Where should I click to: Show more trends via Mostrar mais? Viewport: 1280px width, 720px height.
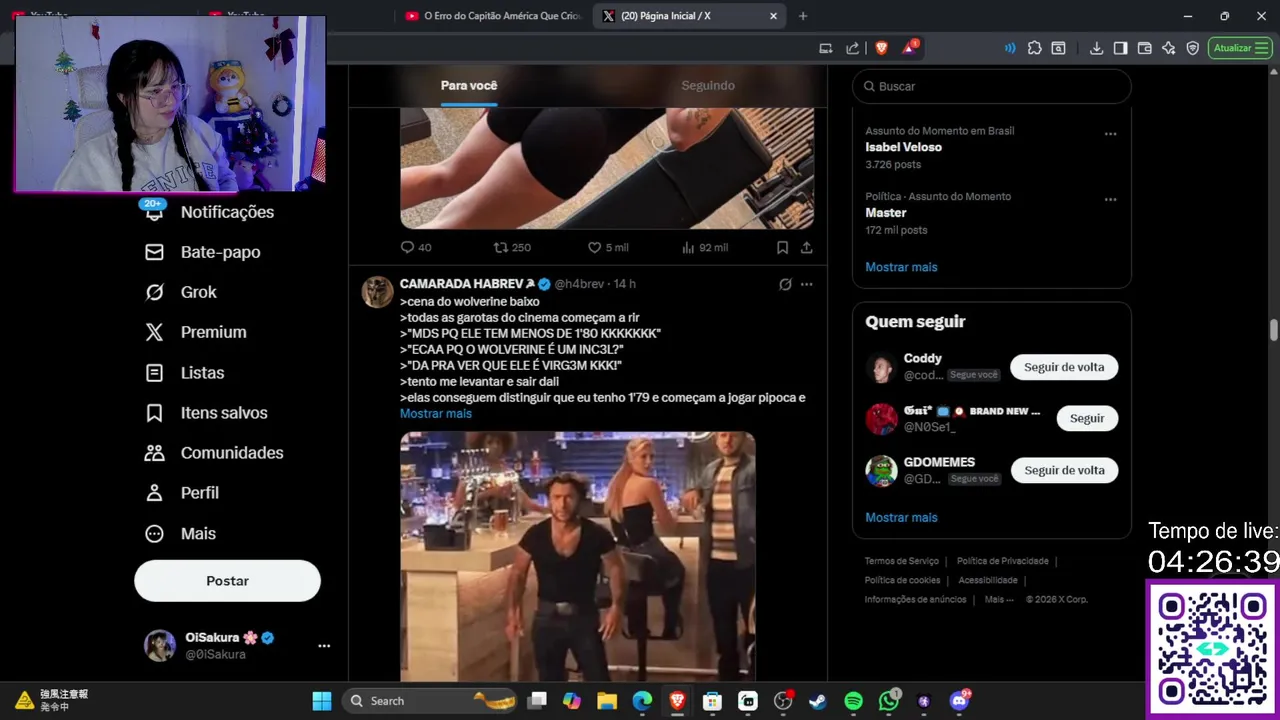[901, 267]
